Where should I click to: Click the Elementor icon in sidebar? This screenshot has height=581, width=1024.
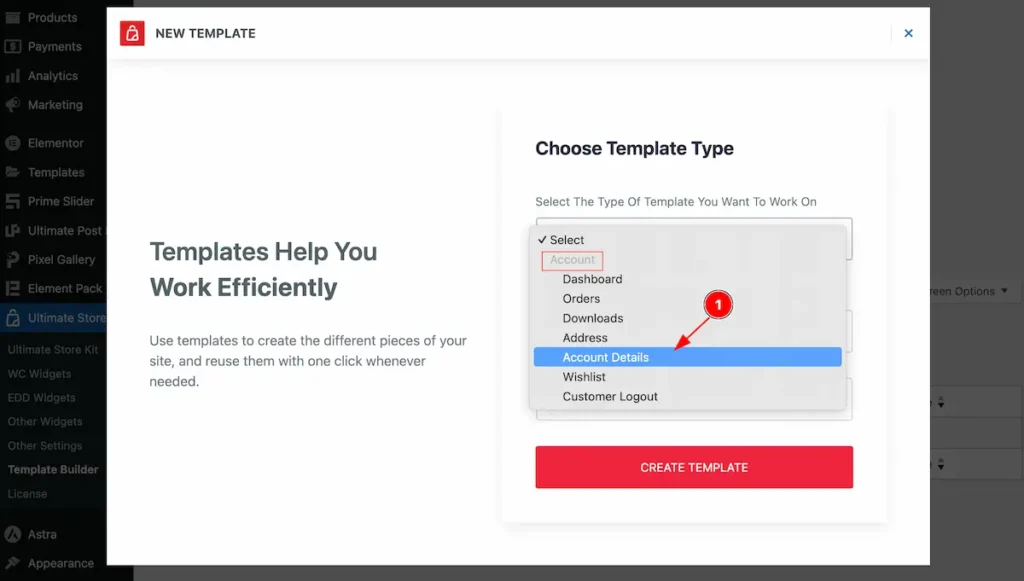point(13,143)
